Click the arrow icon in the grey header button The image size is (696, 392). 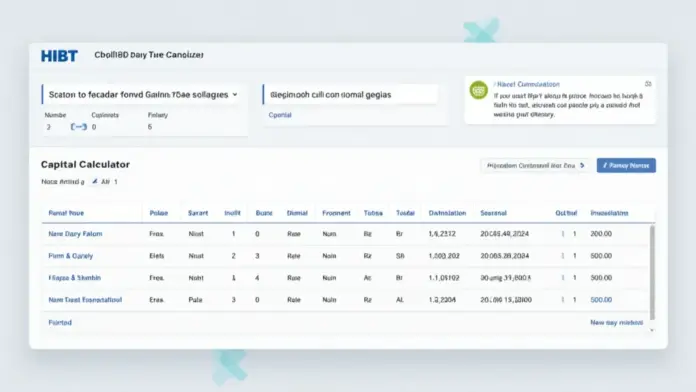coord(582,166)
